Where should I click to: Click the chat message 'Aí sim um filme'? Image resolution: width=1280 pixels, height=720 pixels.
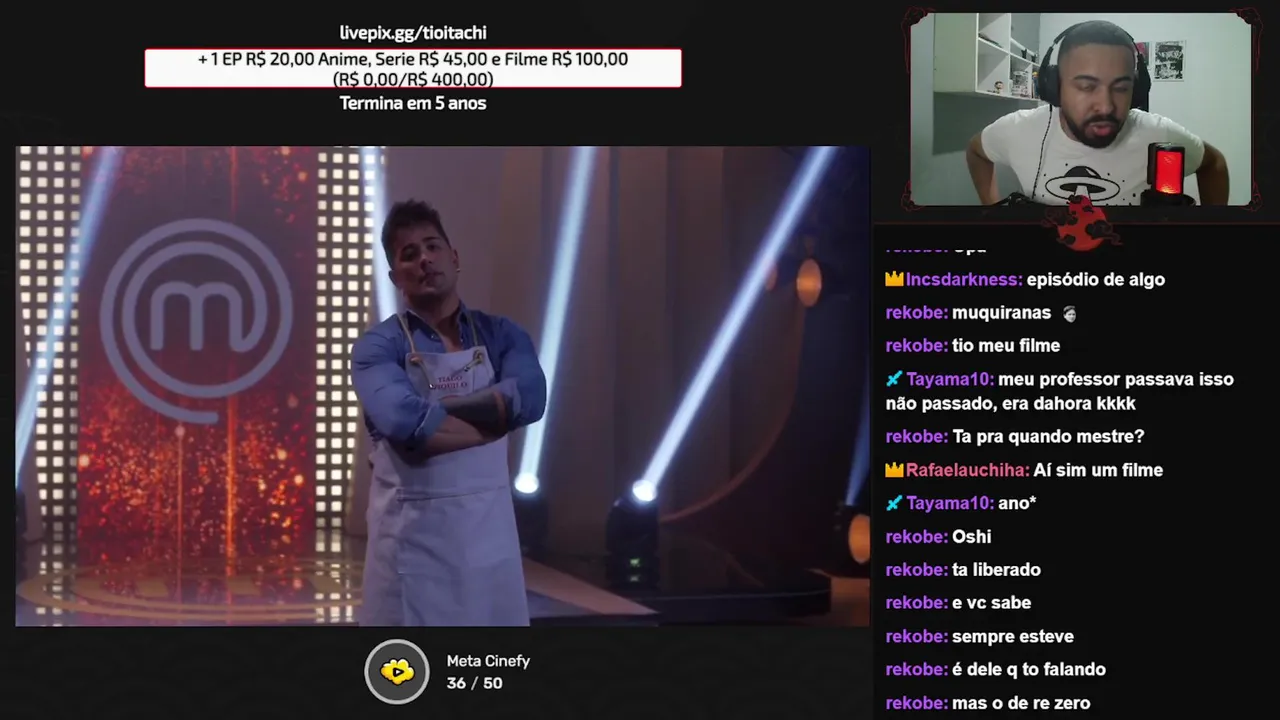tap(1098, 470)
